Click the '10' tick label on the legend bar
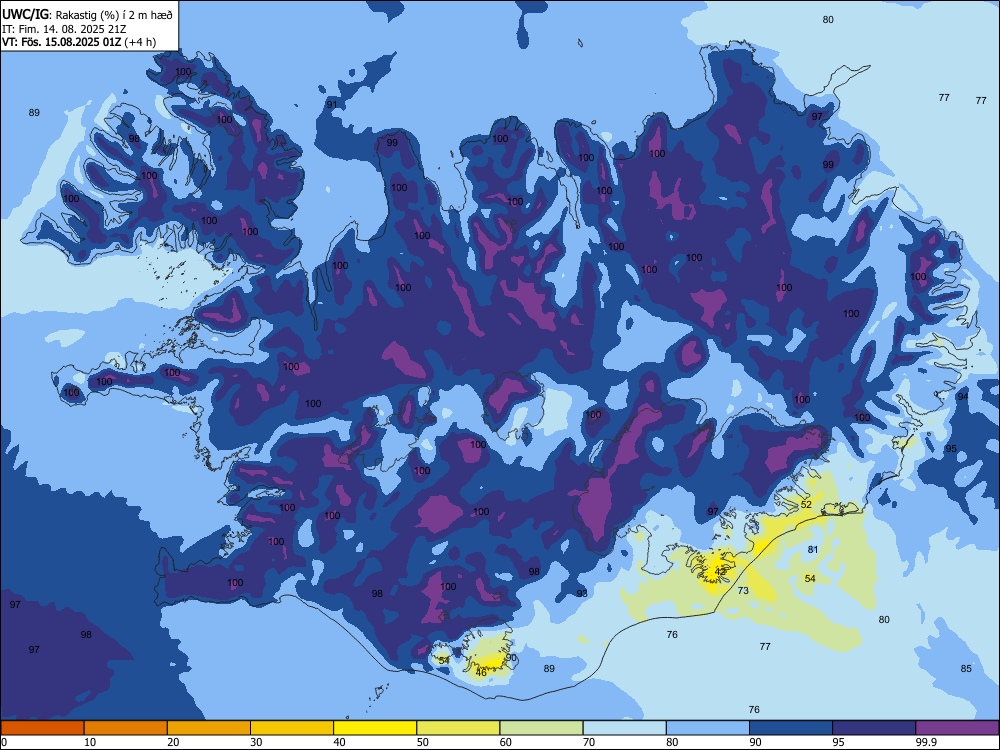The width and height of the screenshot is (1000, 750). [x=90, y=742]
